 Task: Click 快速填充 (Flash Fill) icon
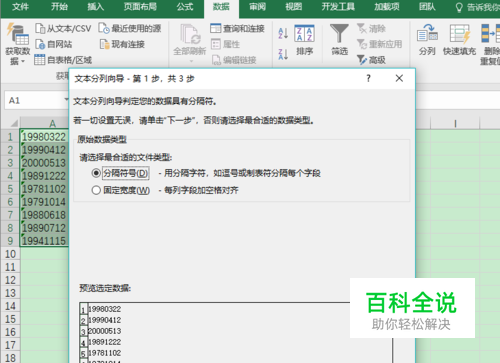(460, 33)
